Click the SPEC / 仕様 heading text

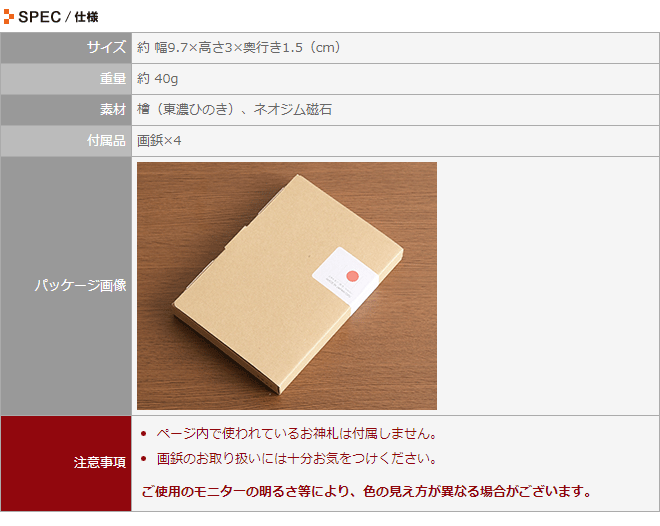click(x=59, y=17)
